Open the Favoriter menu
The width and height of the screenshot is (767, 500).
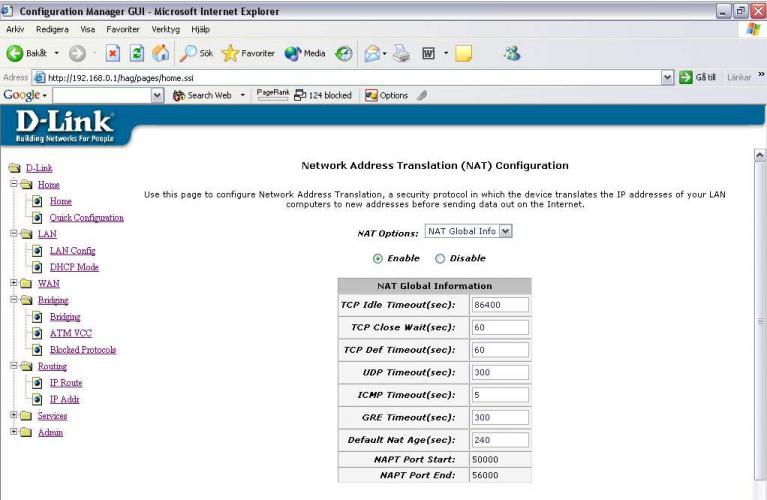click(123, 29)
